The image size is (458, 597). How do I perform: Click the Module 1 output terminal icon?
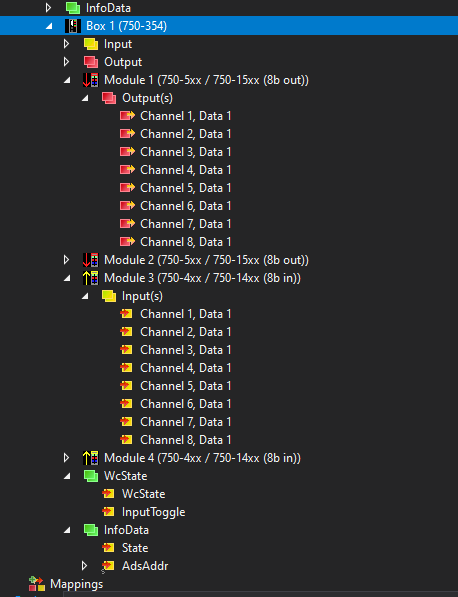[x=91, y=80]
